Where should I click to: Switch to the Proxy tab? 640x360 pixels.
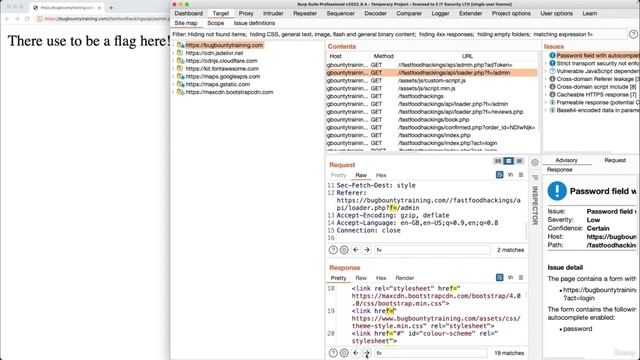tap(246, 13)
